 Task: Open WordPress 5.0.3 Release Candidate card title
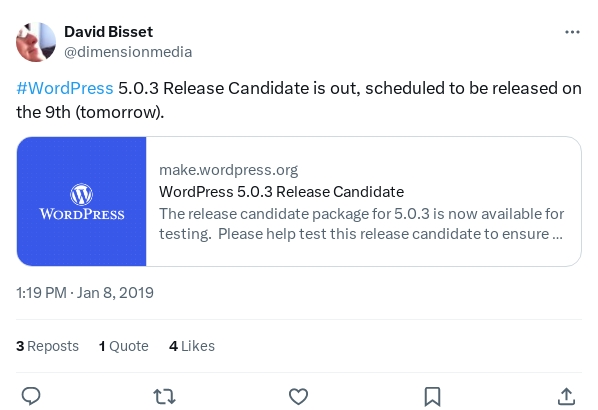click(x=281, y=192)
